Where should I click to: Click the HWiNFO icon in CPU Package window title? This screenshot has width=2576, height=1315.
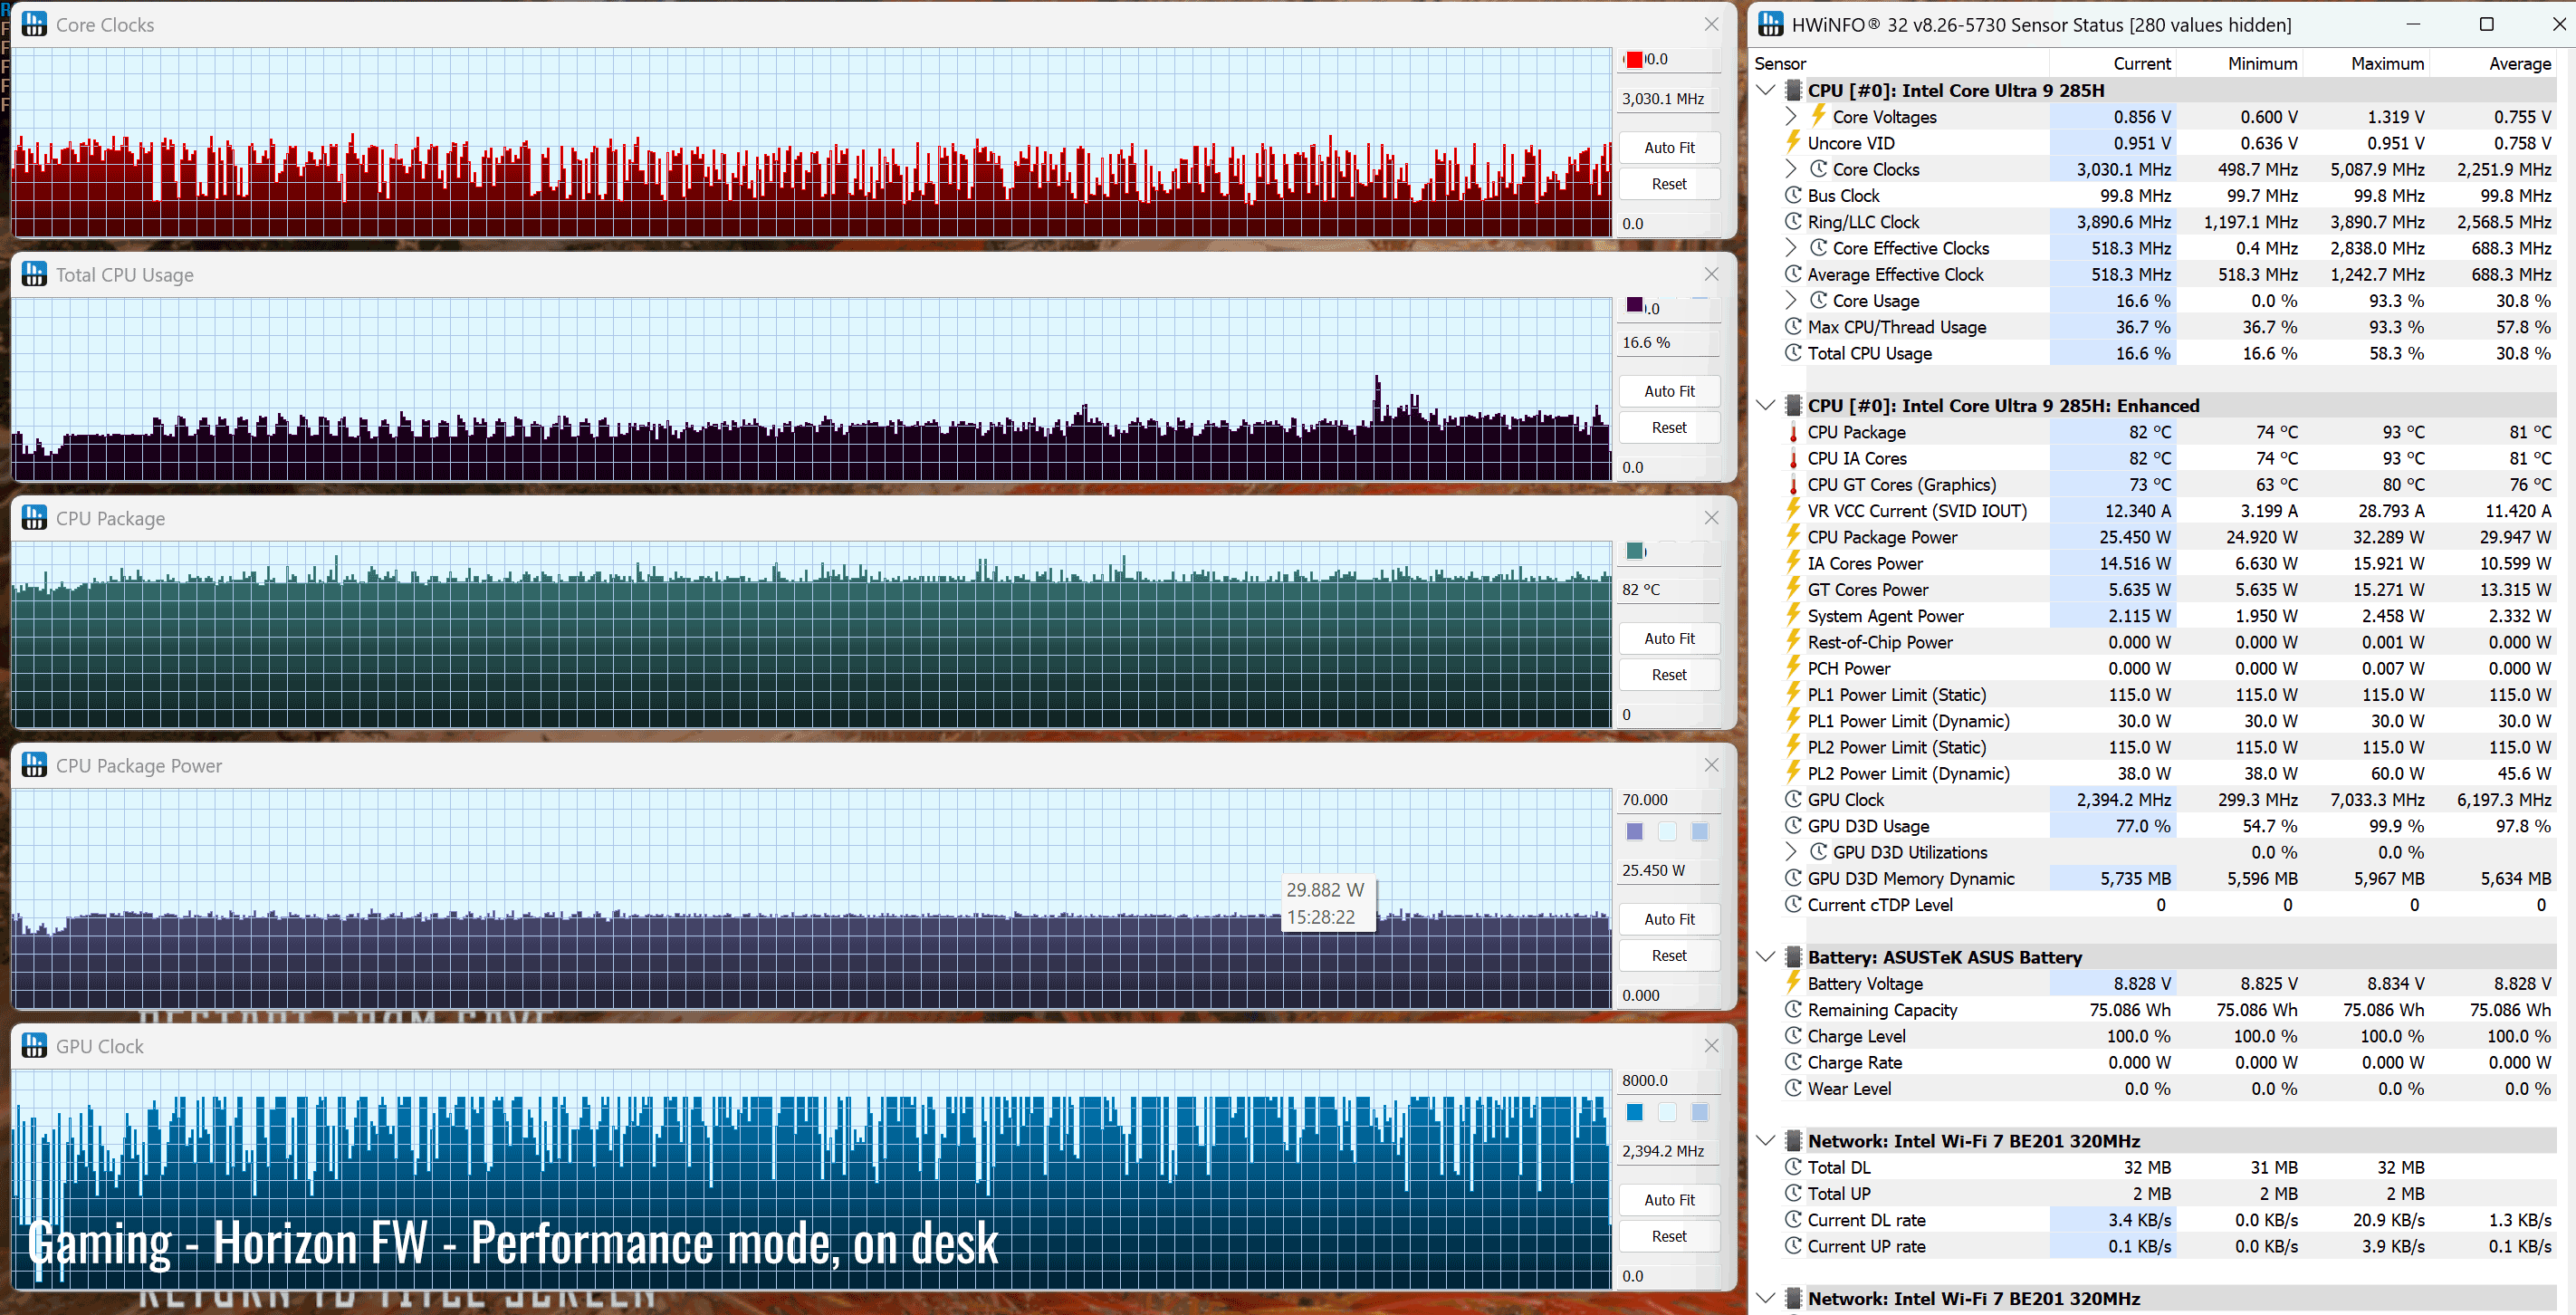point(34,518)
